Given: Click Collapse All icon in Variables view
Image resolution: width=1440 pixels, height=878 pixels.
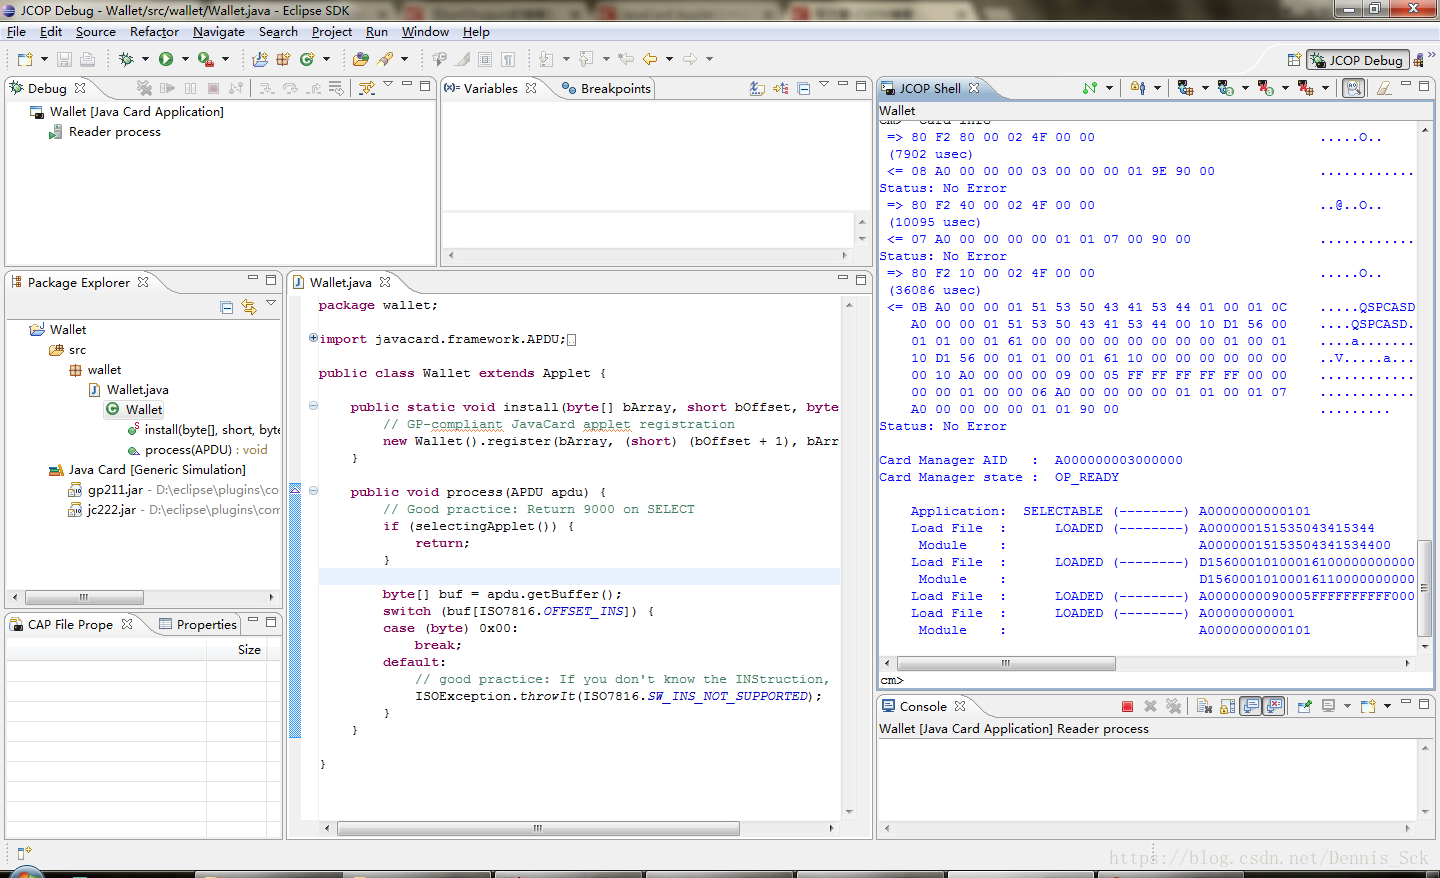Looking at the screenshot, I should click(x=803, y=88).
